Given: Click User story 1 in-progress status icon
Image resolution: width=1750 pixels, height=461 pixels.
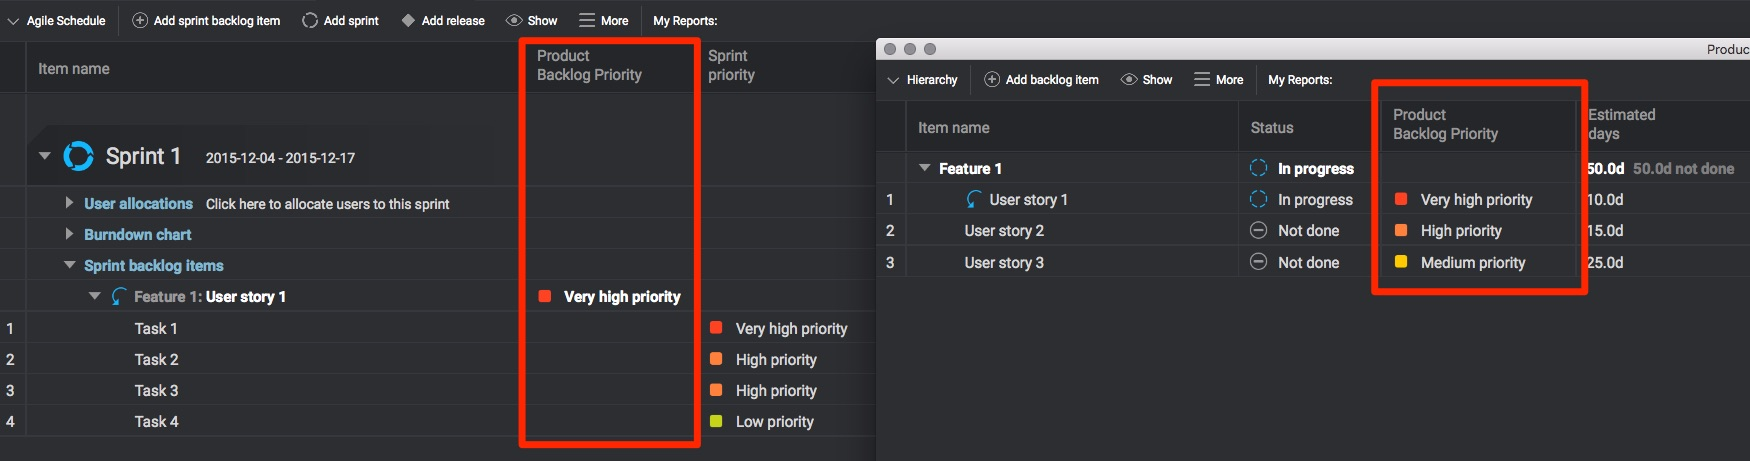Looking at the screenshot, I should 1259,199.
